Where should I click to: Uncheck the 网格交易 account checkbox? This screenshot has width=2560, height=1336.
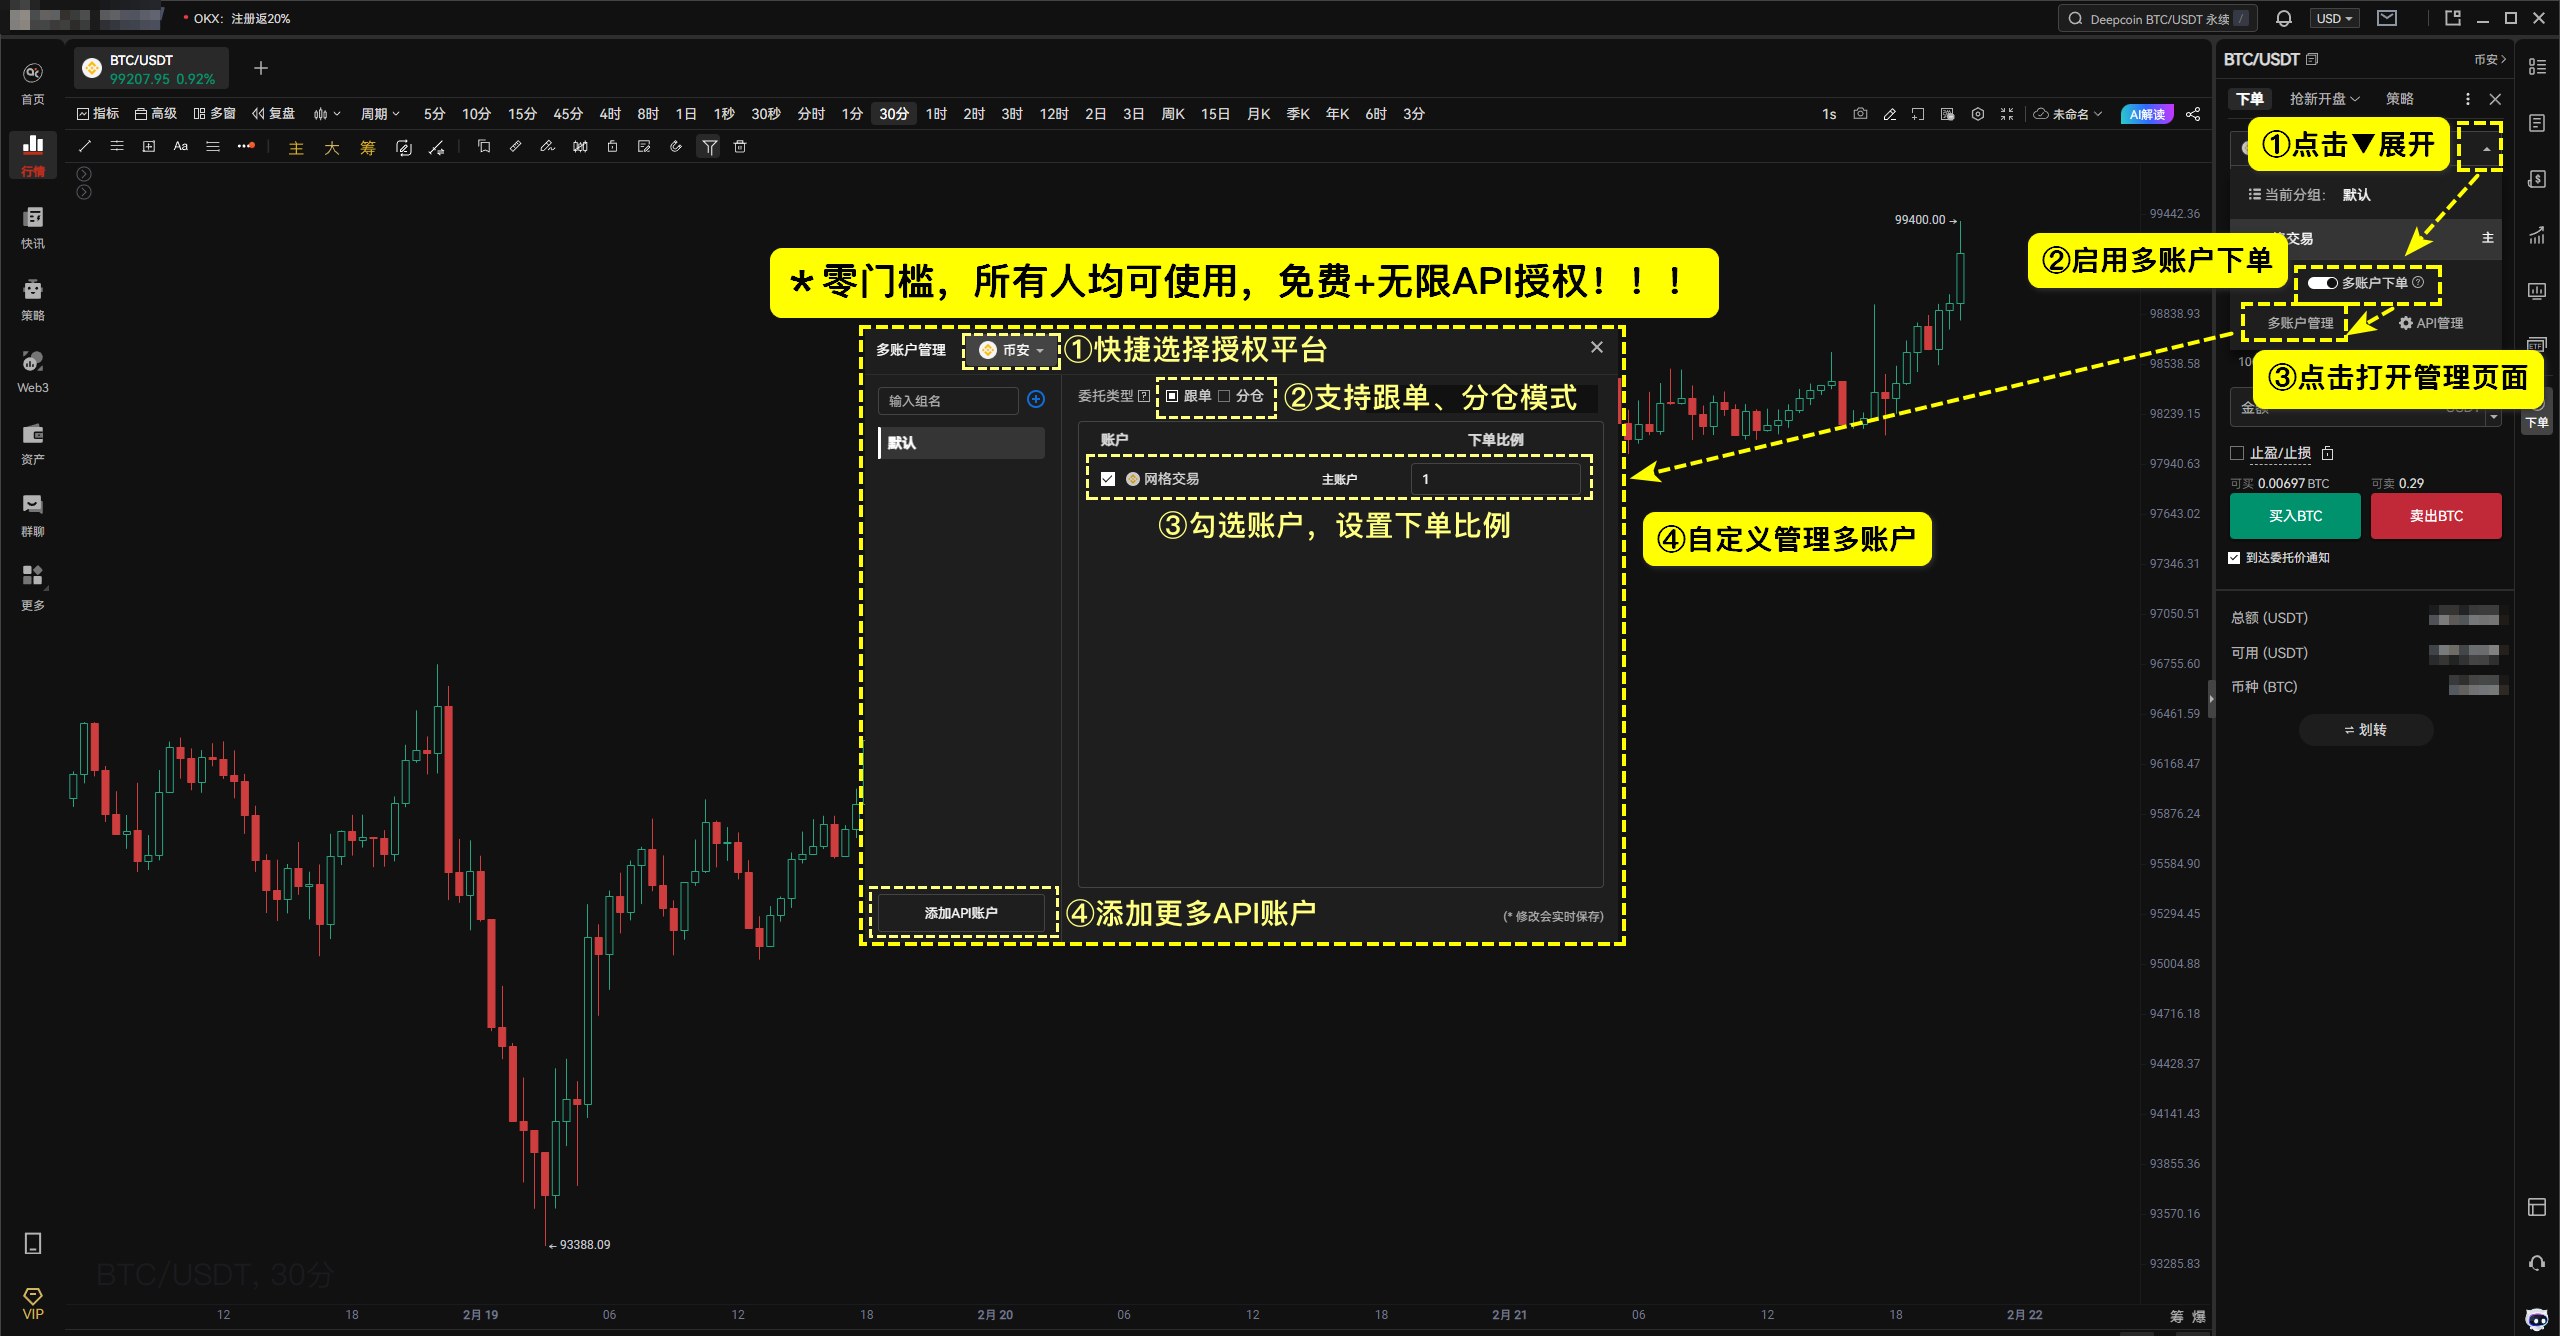tap(1108, 479)
